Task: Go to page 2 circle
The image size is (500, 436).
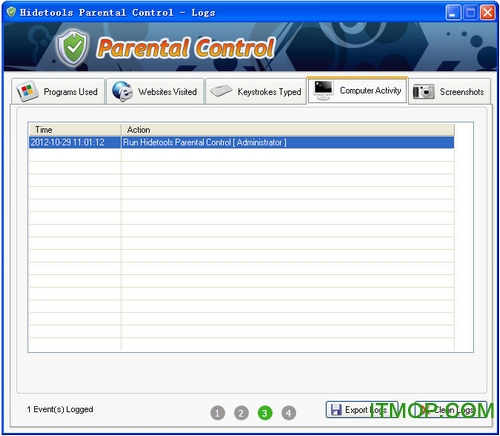Action: (x=241, y=413)
